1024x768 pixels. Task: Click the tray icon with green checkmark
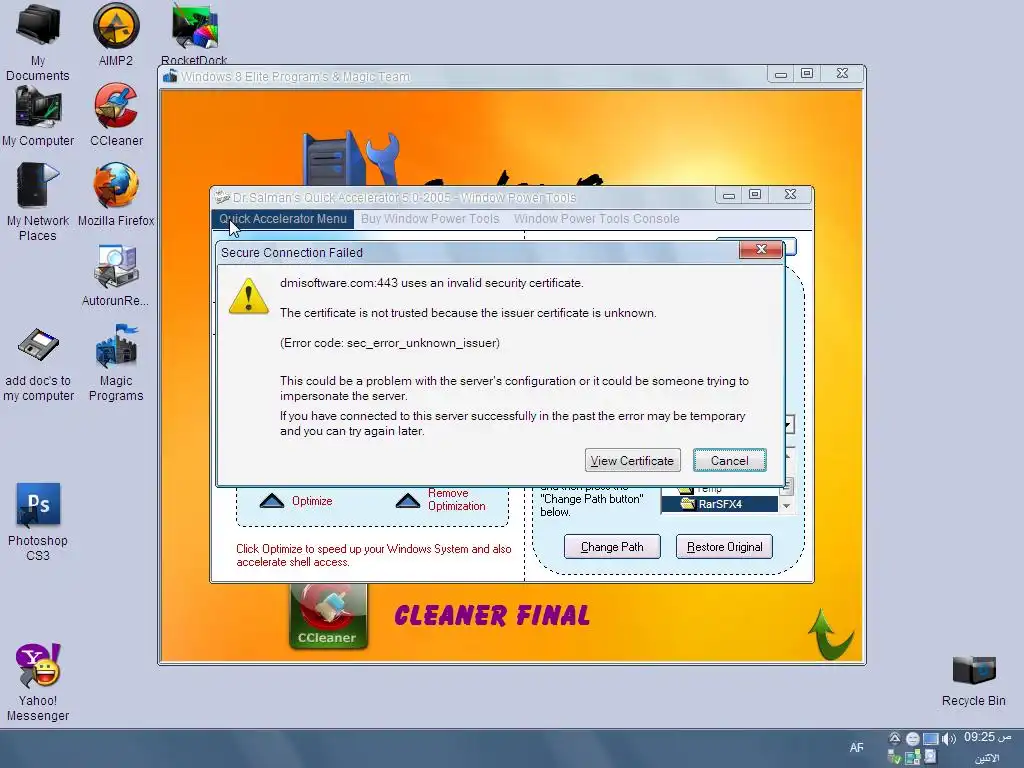[x=895, y=758]
